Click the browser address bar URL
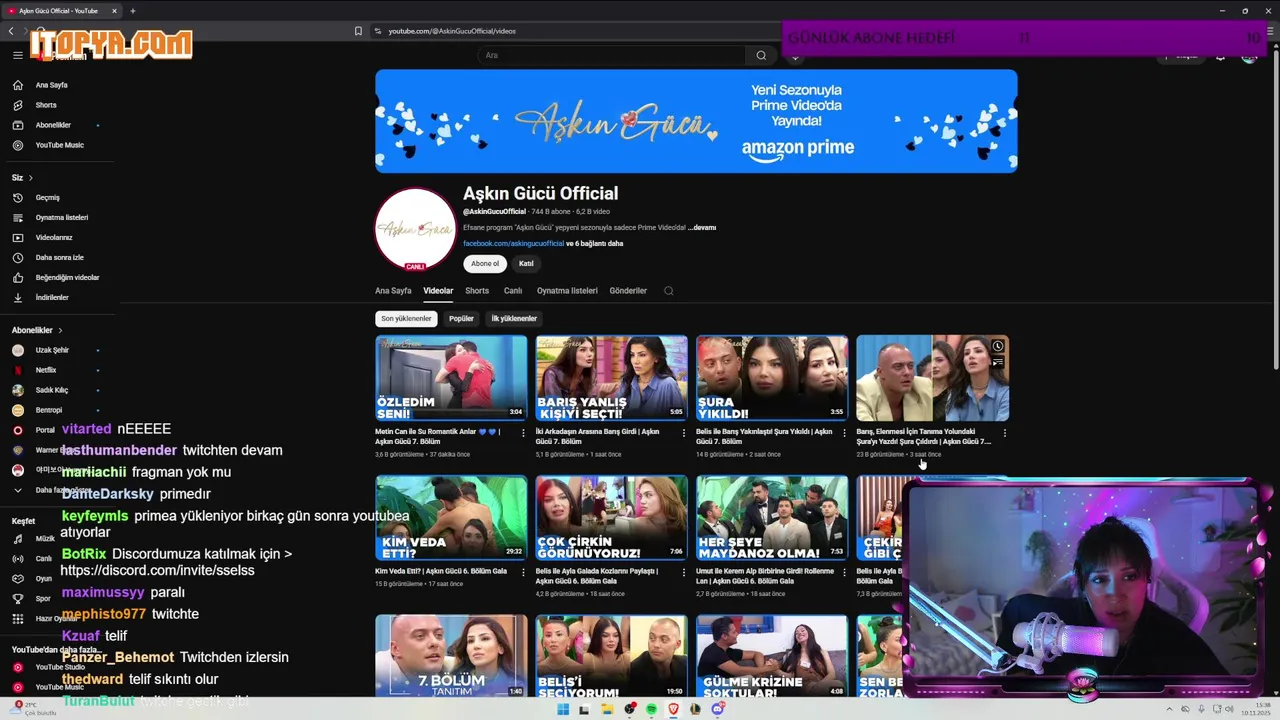The height and width of the screenshot is (720, 1280). 451,31
